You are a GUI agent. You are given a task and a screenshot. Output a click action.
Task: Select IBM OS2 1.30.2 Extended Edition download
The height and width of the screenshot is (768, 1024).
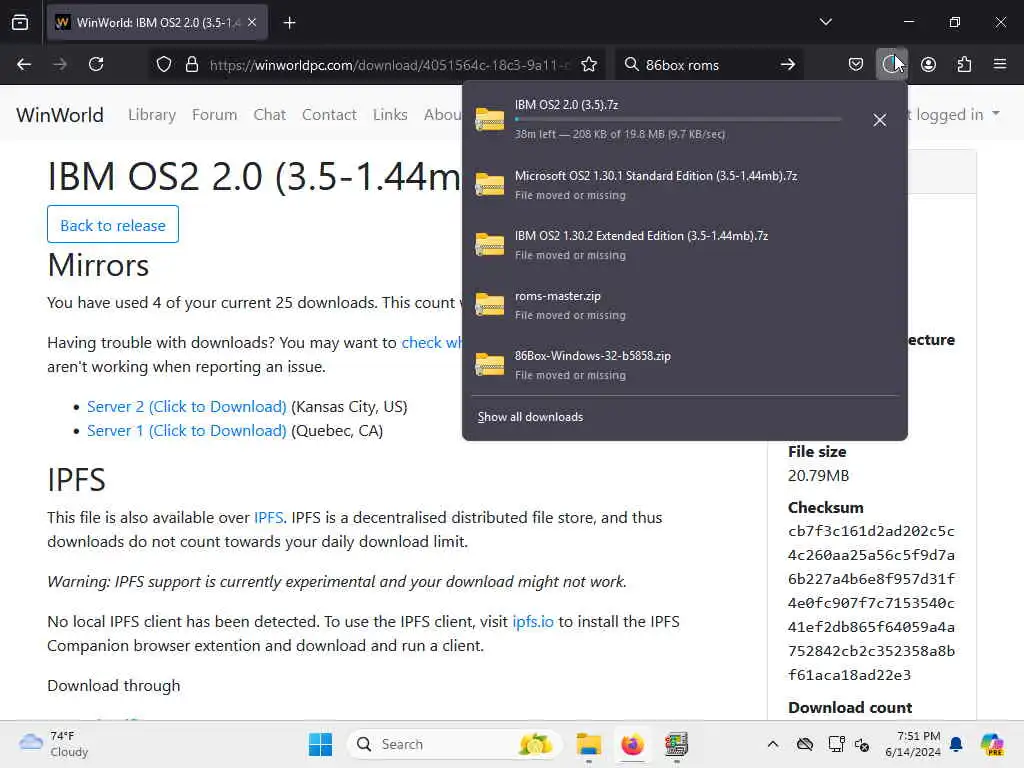click(684, 245)
